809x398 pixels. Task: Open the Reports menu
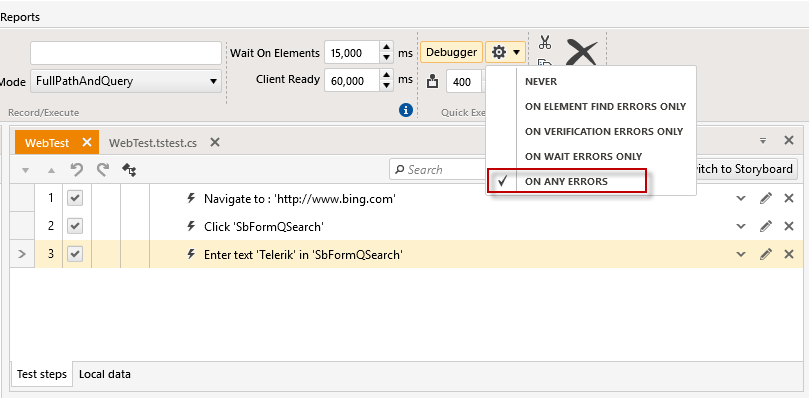click(20, 17)
